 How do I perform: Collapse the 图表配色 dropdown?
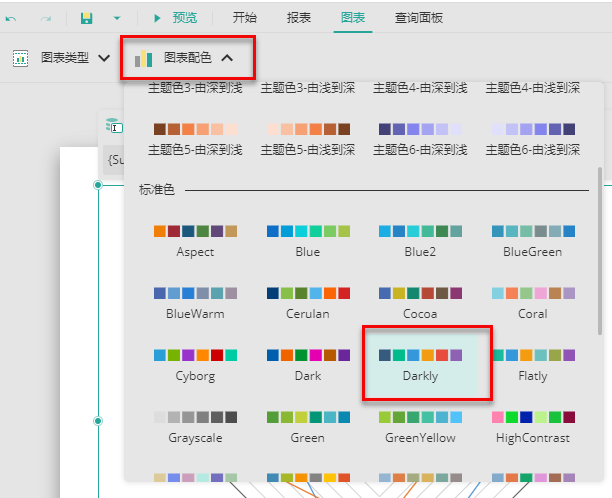(x=227, y=58)
